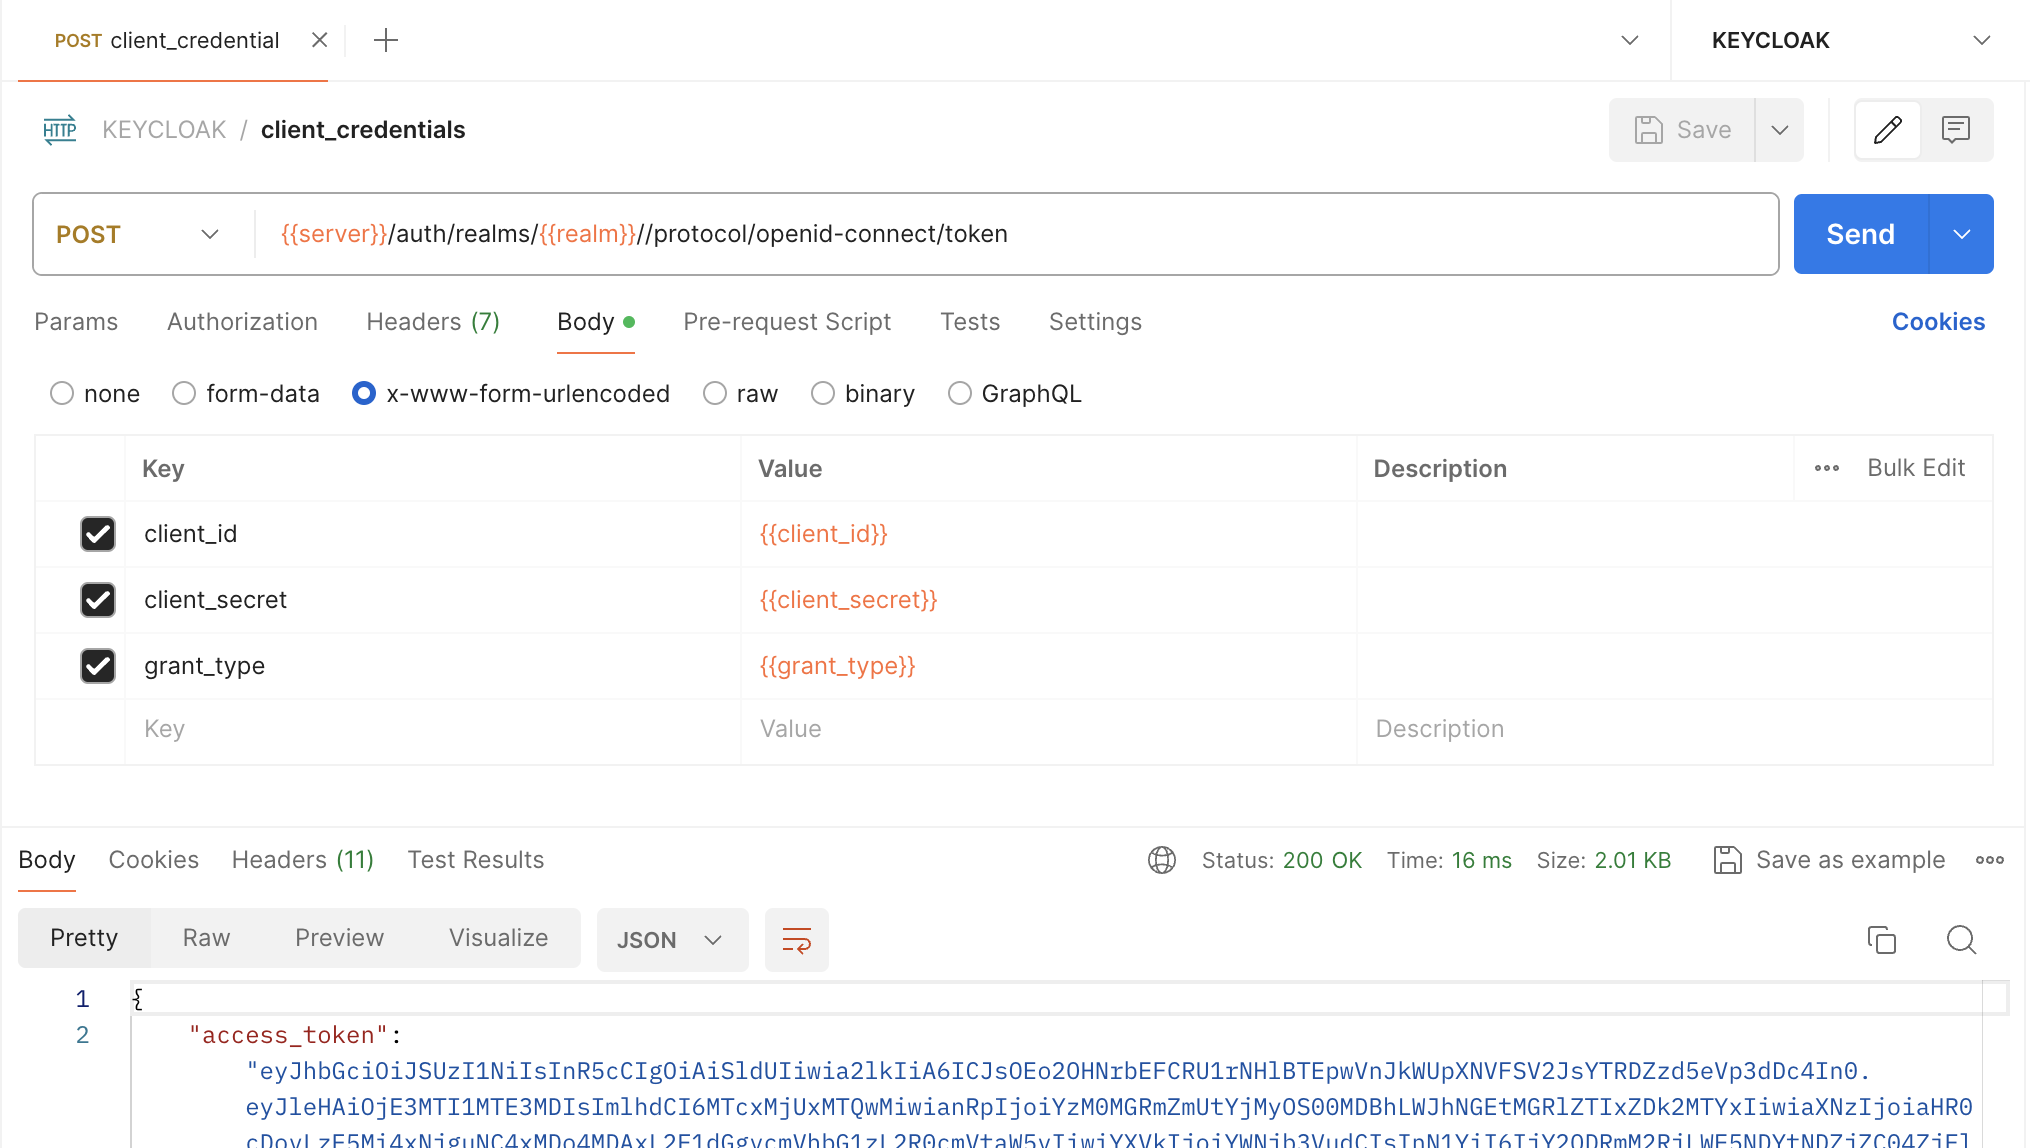Open the POST method dropdown
This screenshot has width=2030, height=1148.
[x=138, y=235]
